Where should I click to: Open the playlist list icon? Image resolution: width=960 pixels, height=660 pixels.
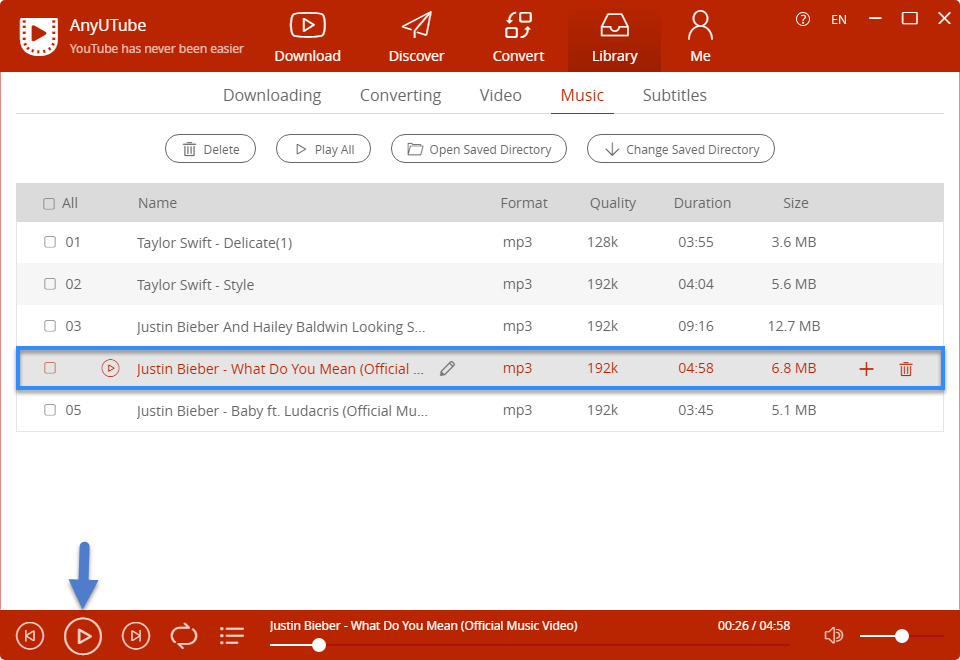point(231,636)
